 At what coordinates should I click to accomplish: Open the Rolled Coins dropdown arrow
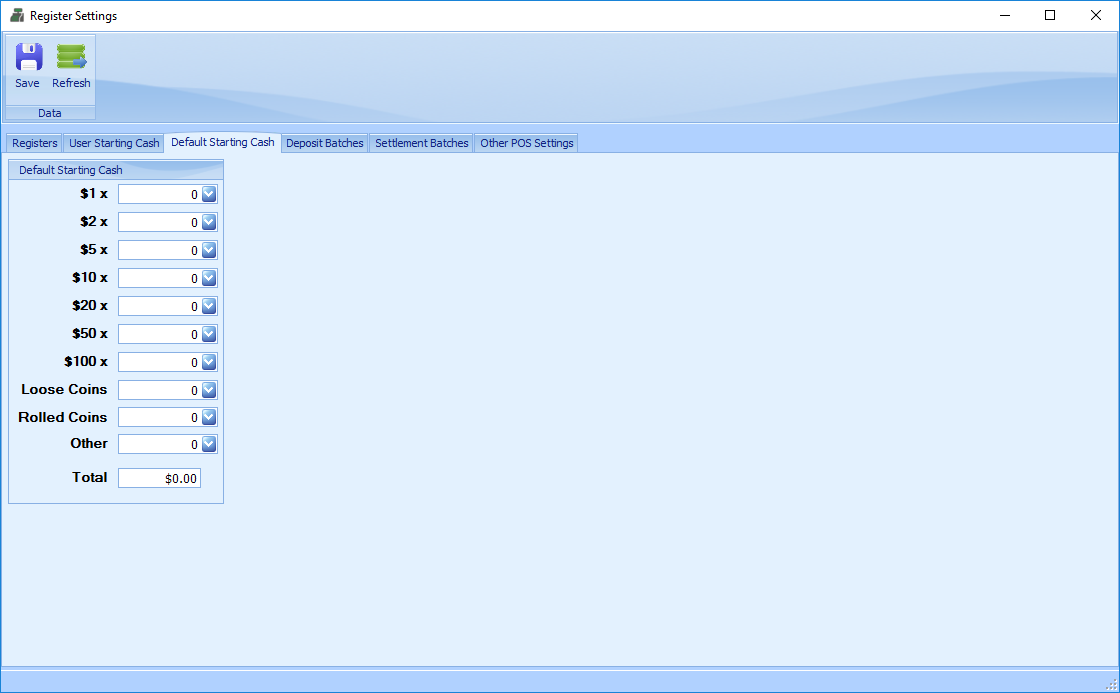(209, 417)
